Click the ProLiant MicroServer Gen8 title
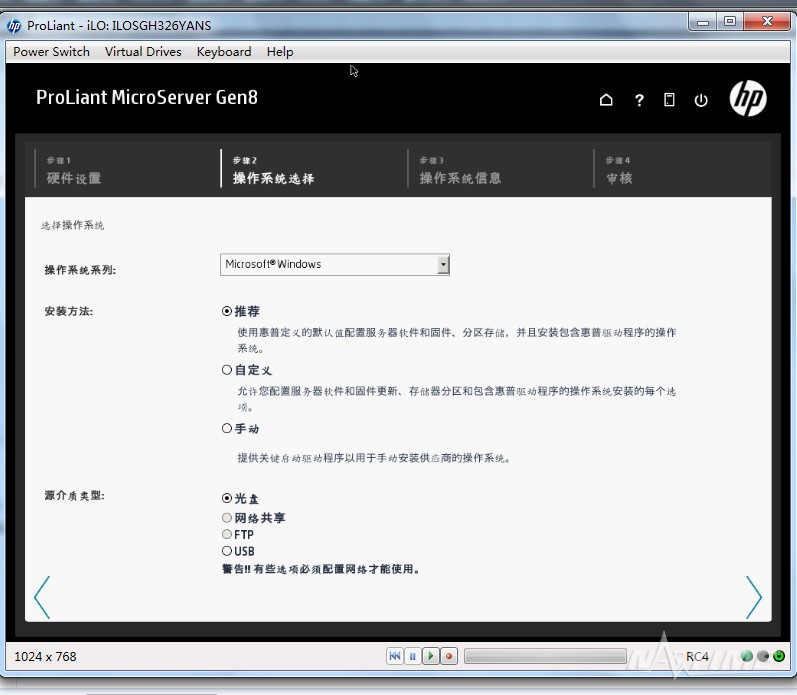Screen dimensions: 797x695 (147, 97)
